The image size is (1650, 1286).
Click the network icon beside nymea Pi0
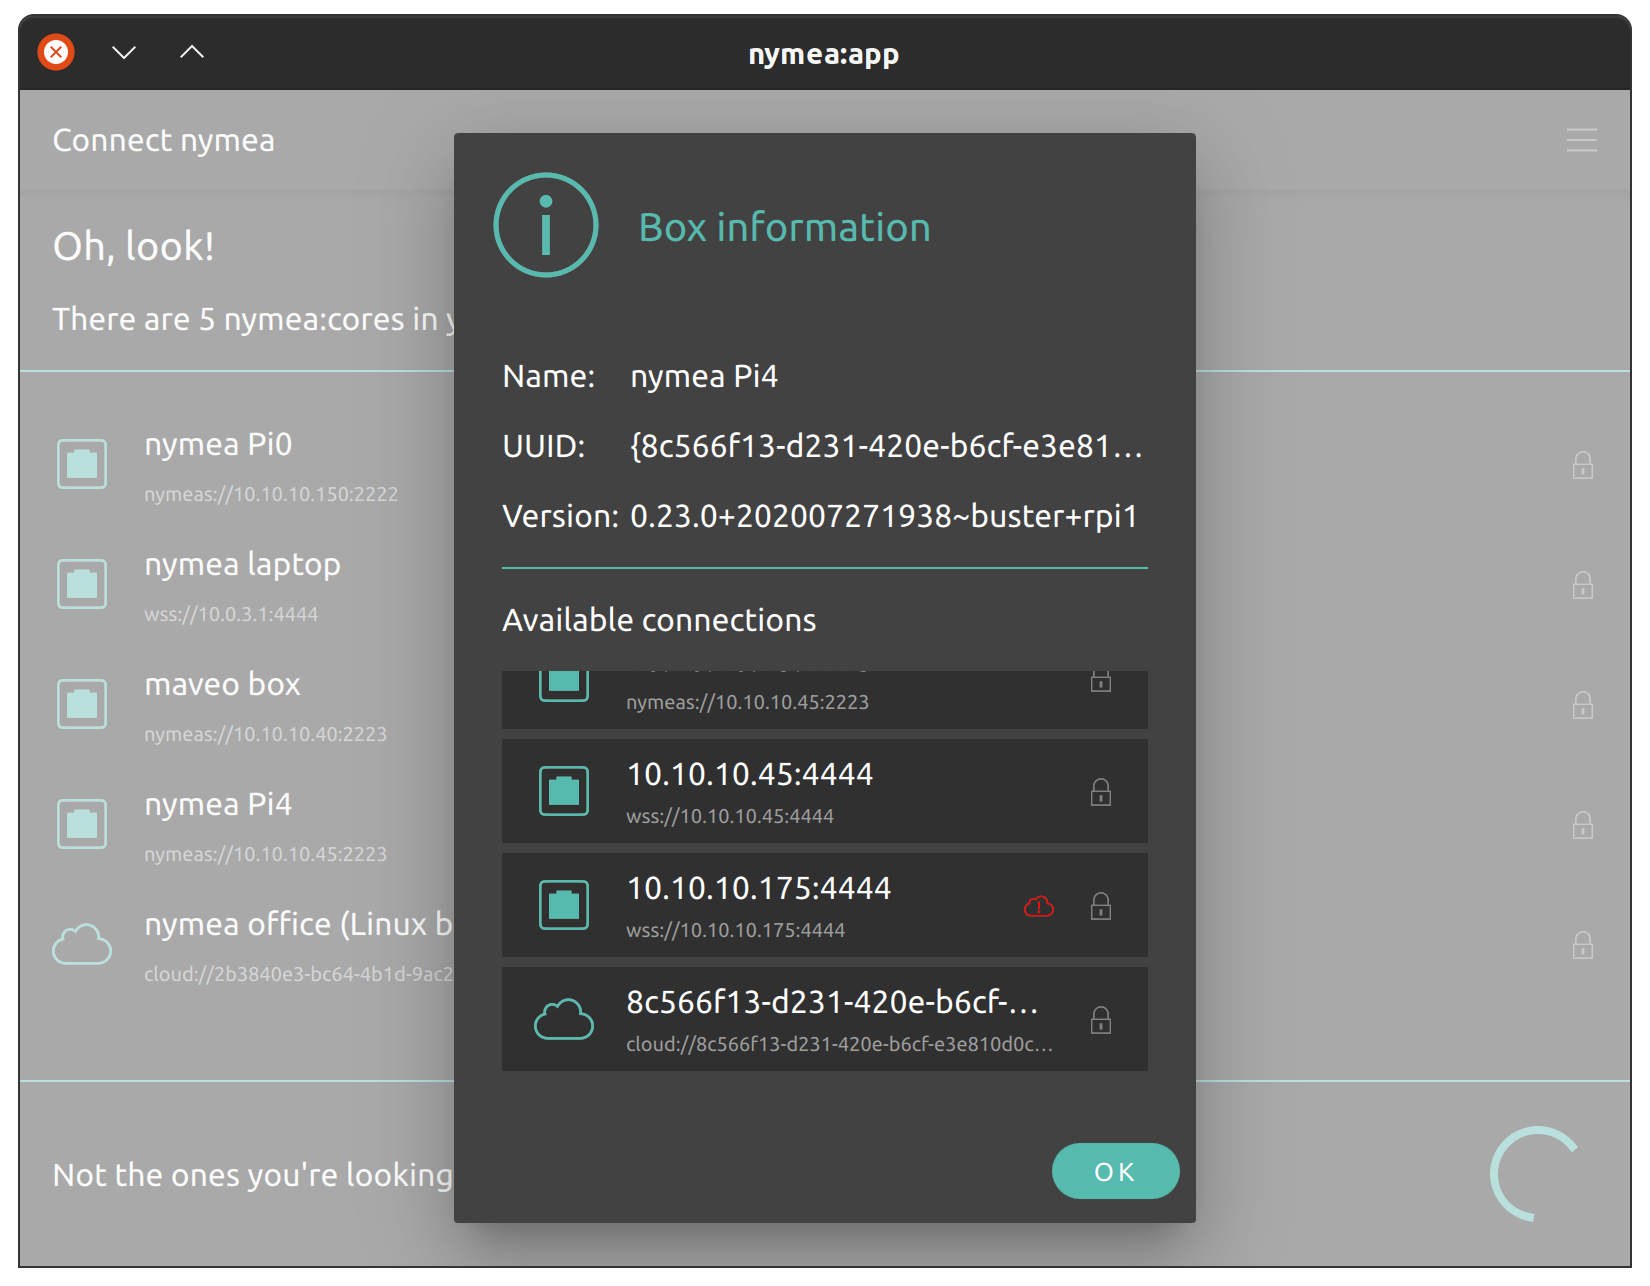tap(82, 464)
